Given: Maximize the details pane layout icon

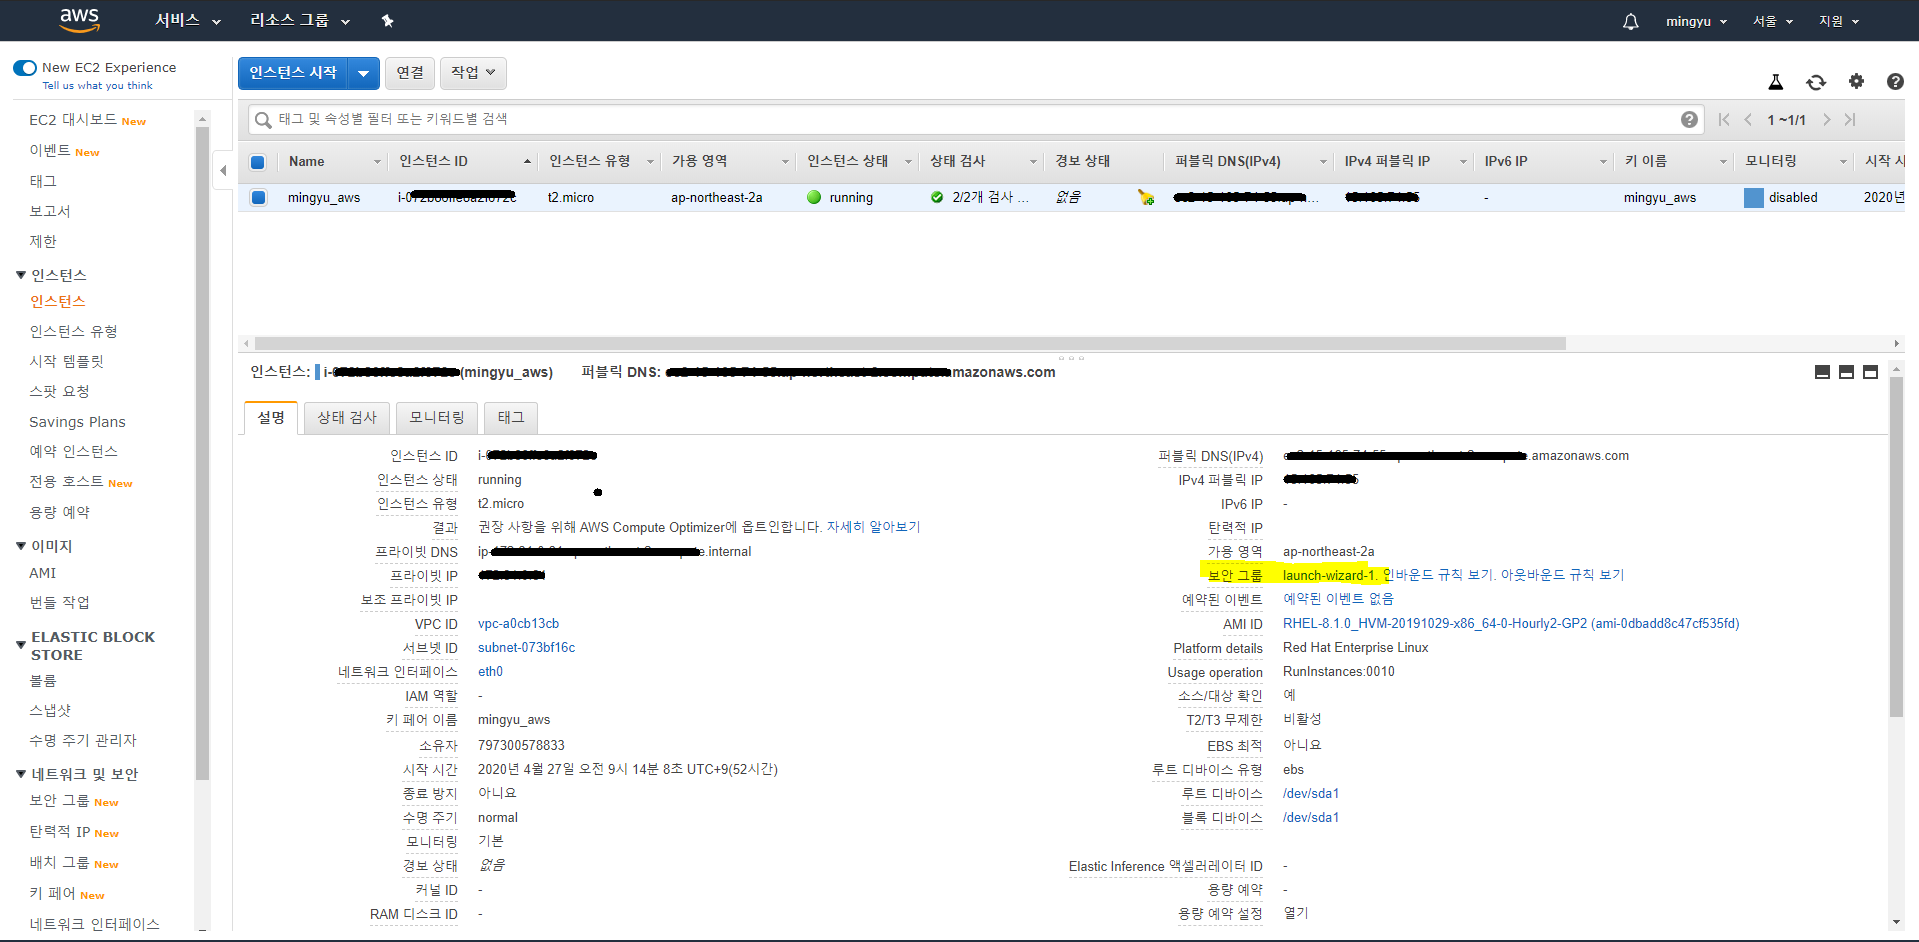Looking at the screenshot, I should (x=1870, y=372).
